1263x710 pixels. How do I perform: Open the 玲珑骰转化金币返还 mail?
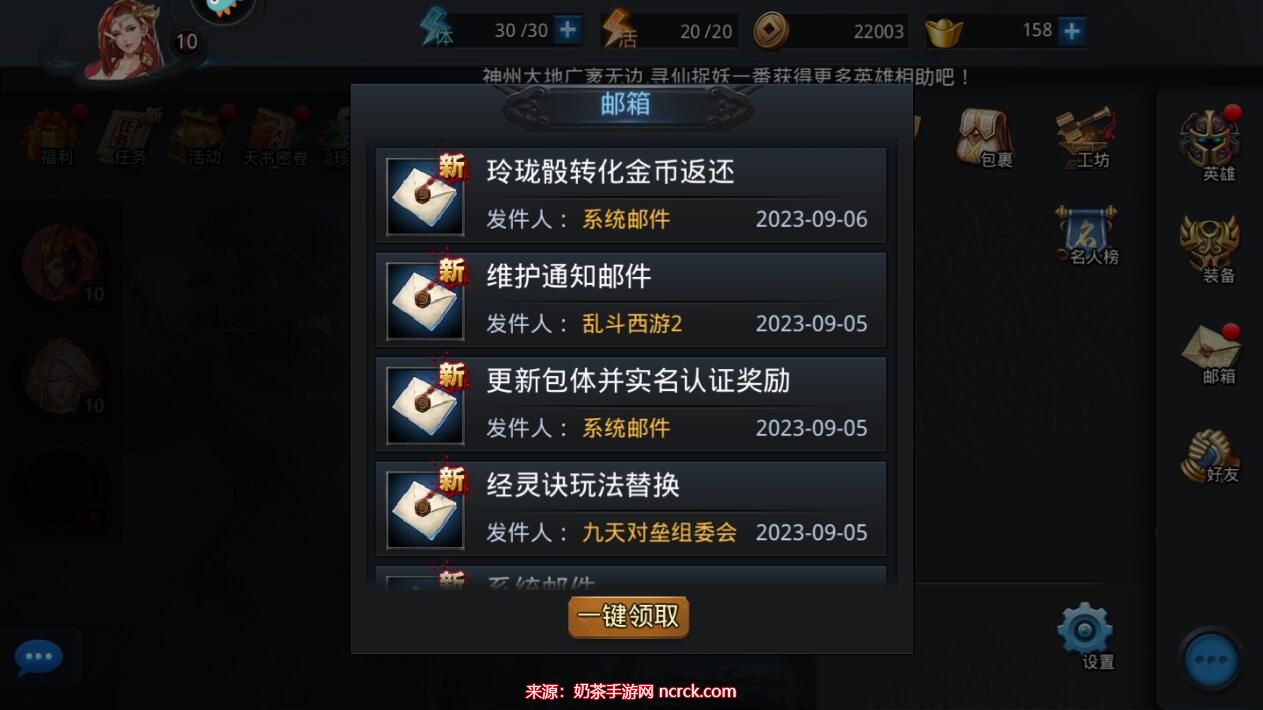(631, 195)
